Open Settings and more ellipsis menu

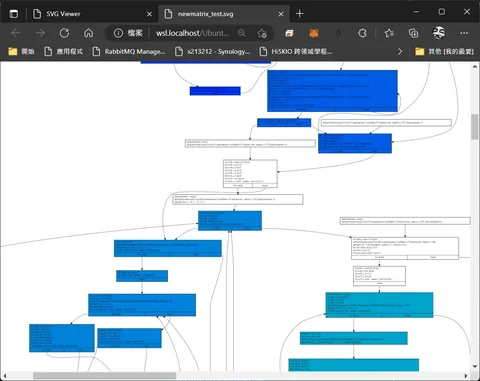464,33
